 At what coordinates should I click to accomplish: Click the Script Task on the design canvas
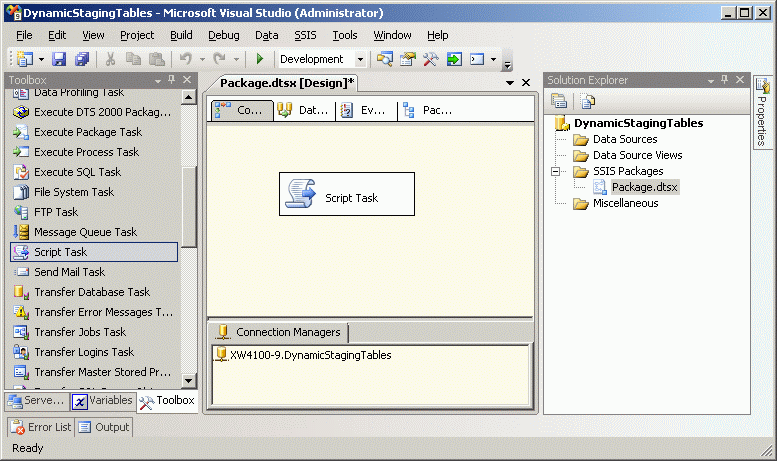click(x=347, y=194)
